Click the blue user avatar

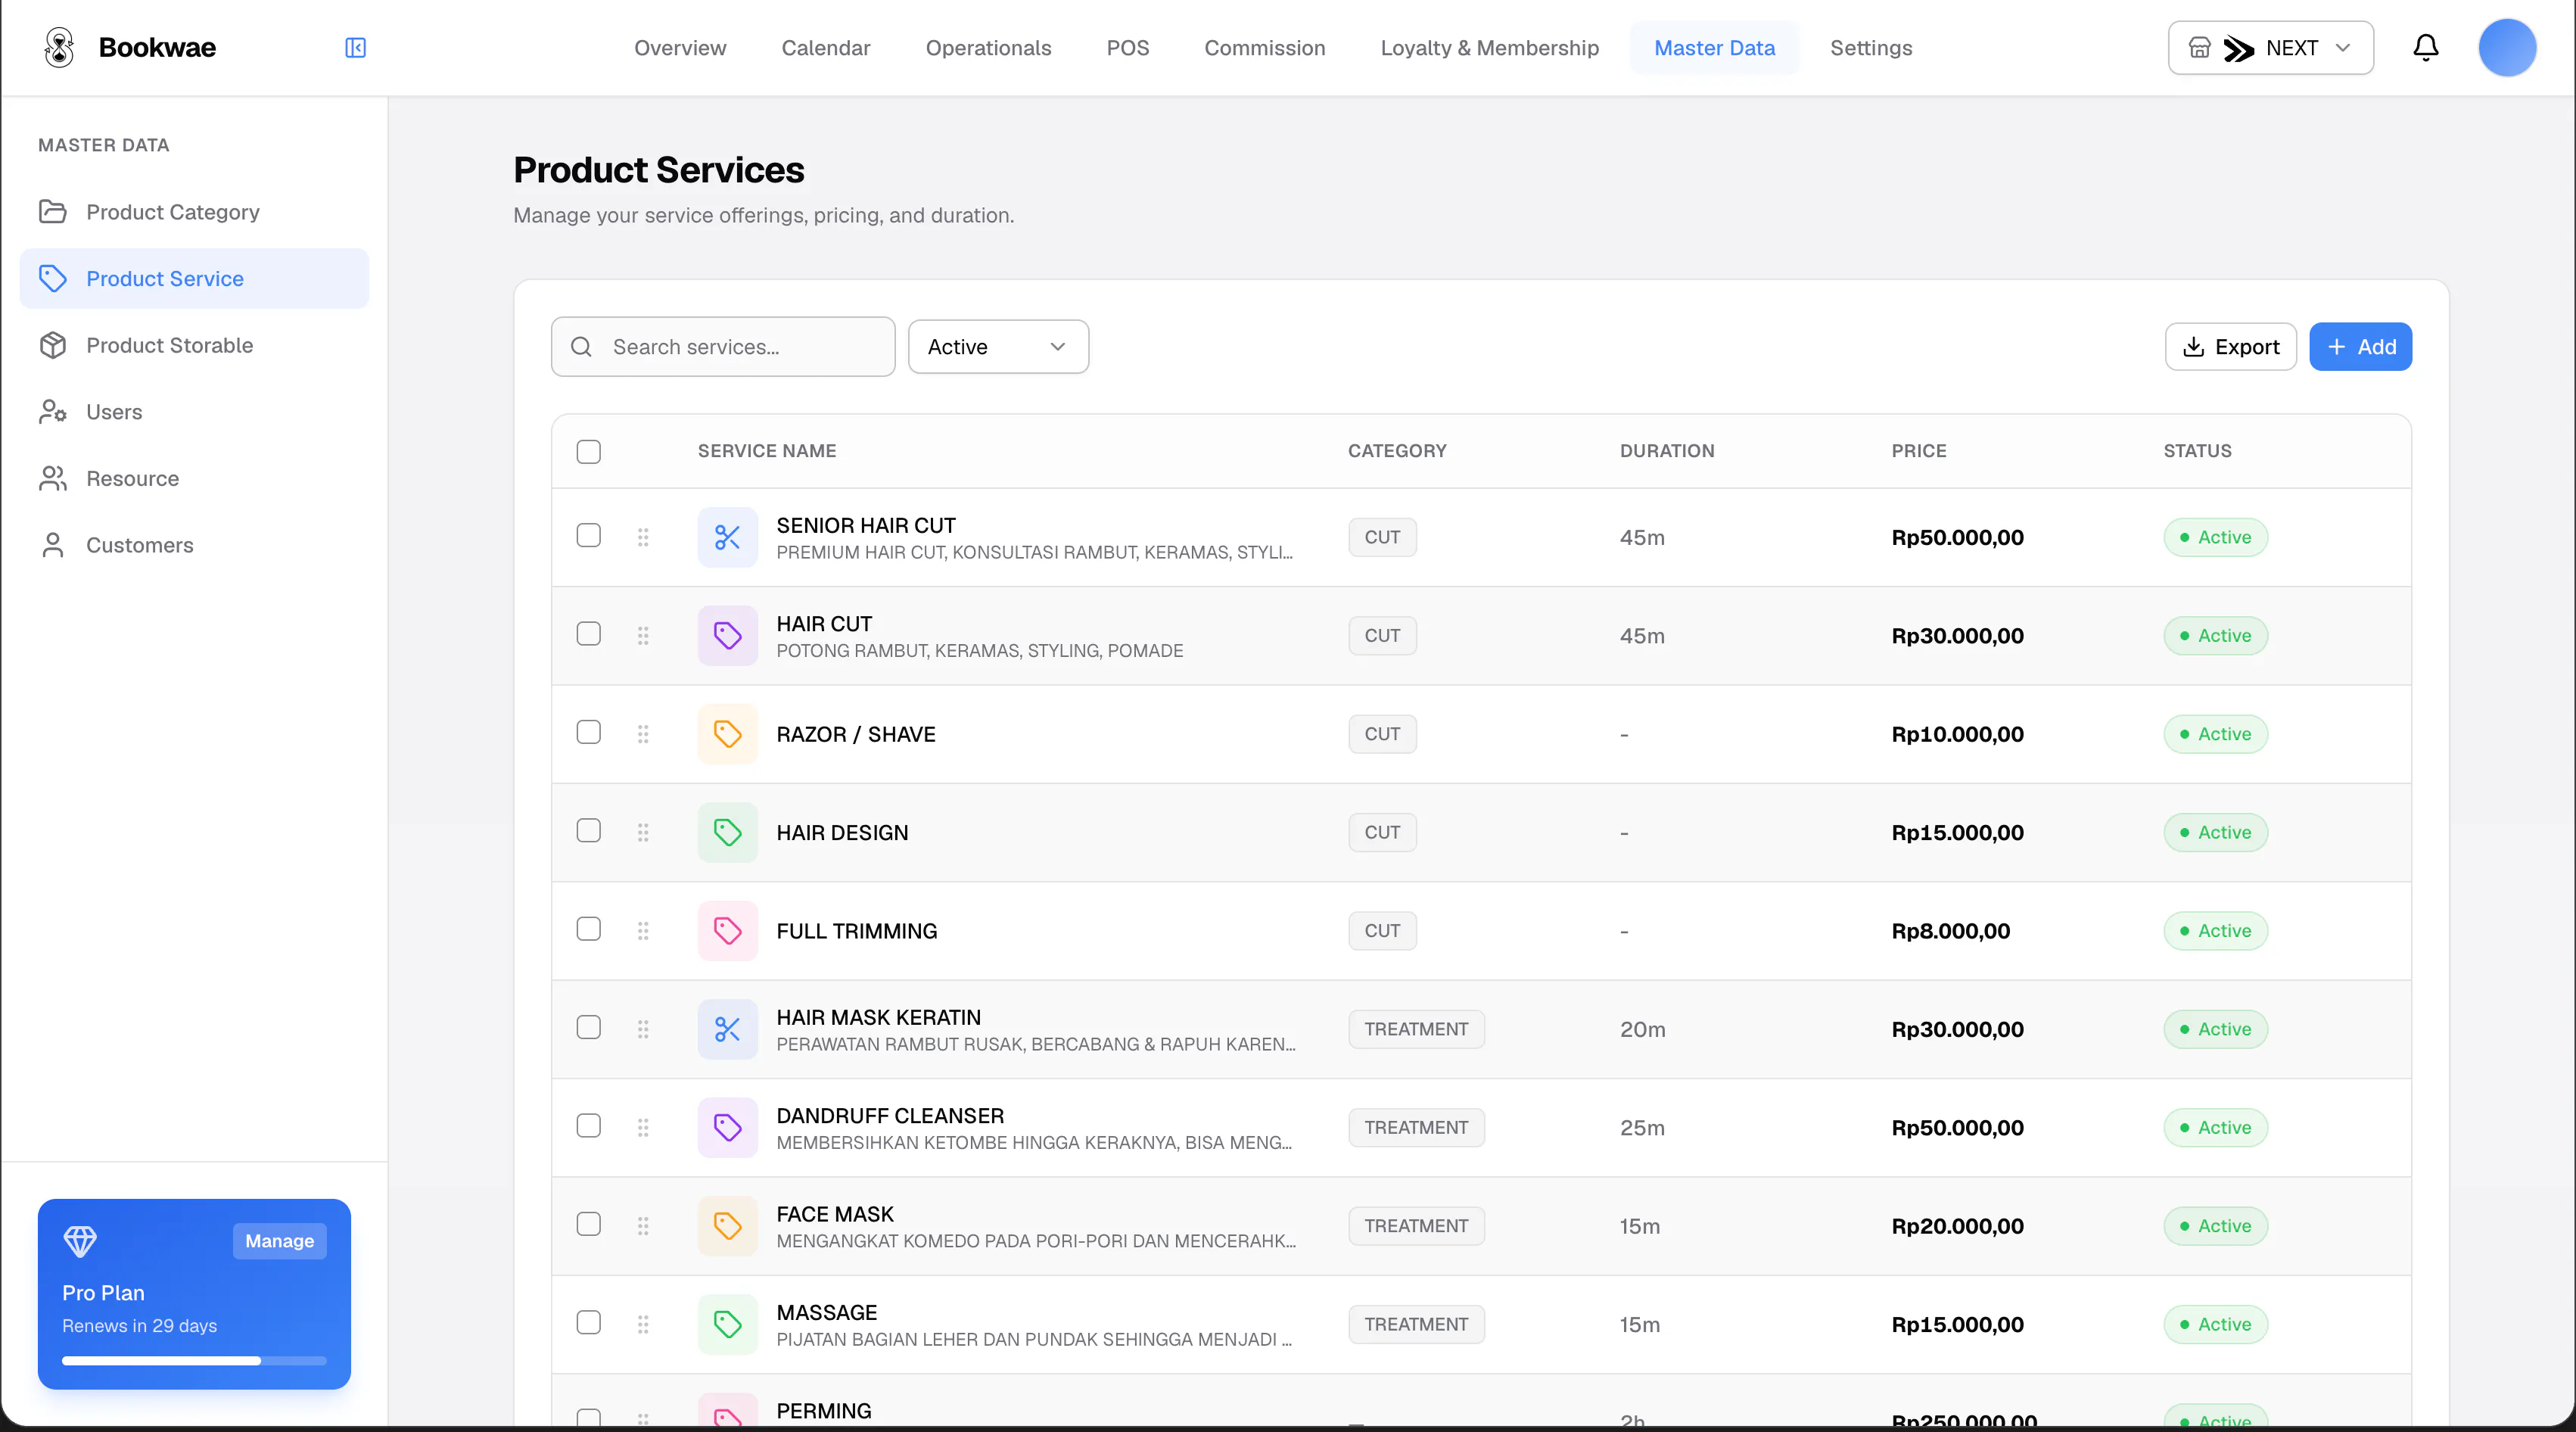pyautogui.click(x=2506, y=48)
